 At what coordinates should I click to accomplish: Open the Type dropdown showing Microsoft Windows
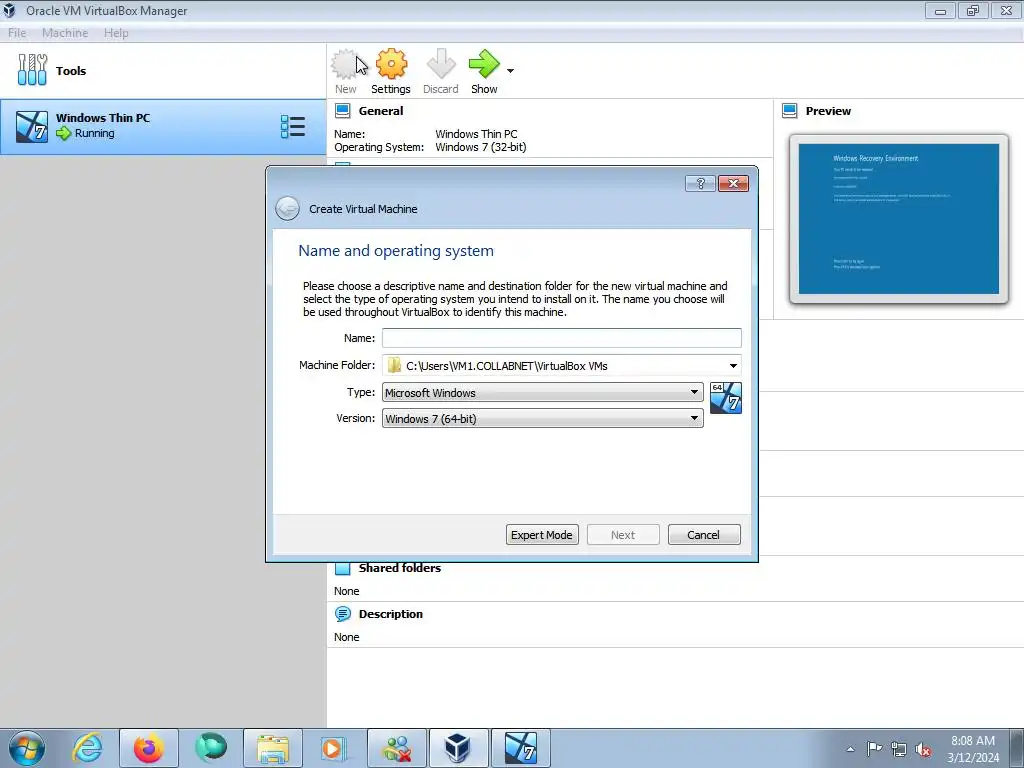[x=543, y=392]
